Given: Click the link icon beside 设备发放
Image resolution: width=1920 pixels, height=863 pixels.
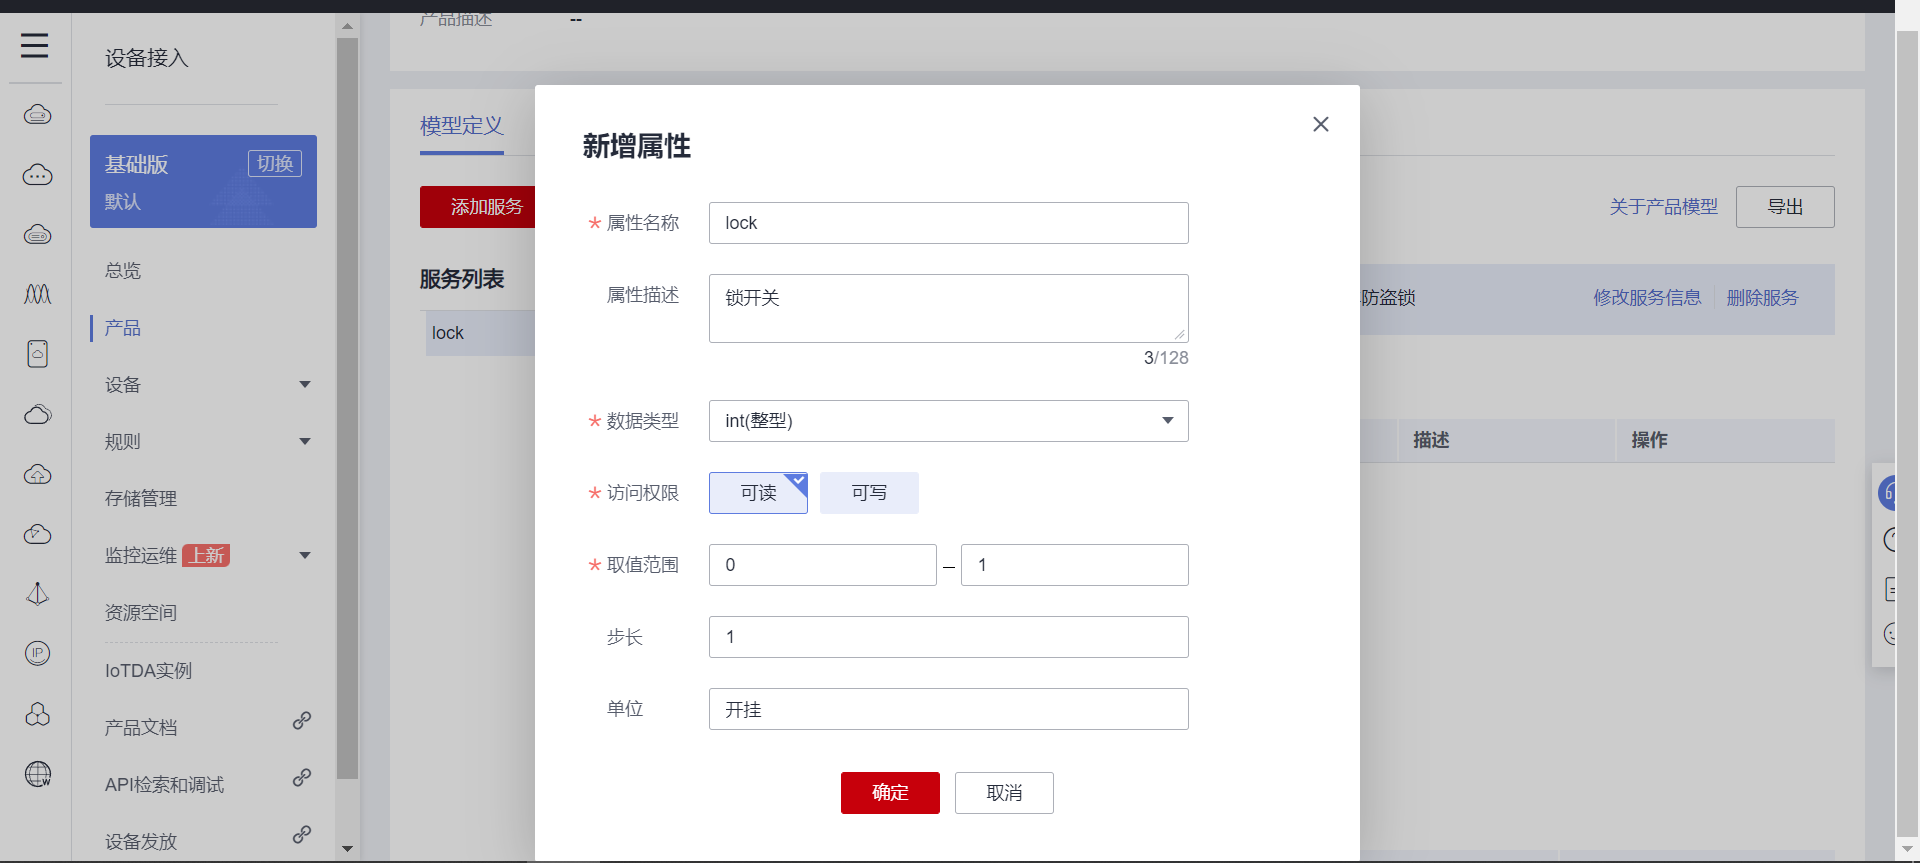Looking at the screenshot, I should point(302,835).
